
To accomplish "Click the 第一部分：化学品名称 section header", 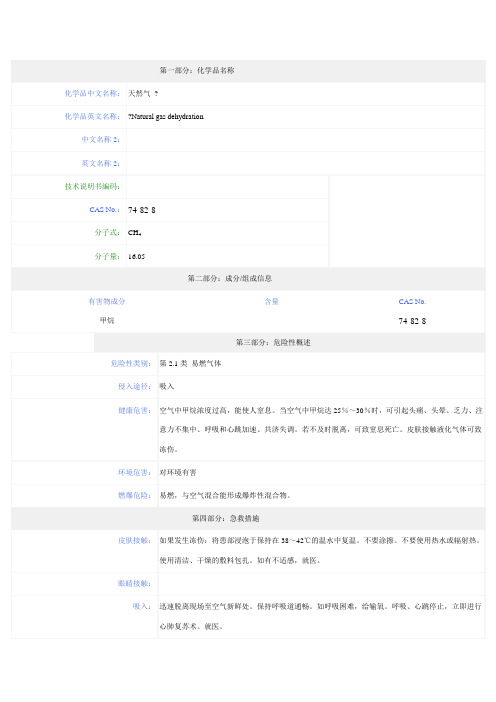I will 197,70.
